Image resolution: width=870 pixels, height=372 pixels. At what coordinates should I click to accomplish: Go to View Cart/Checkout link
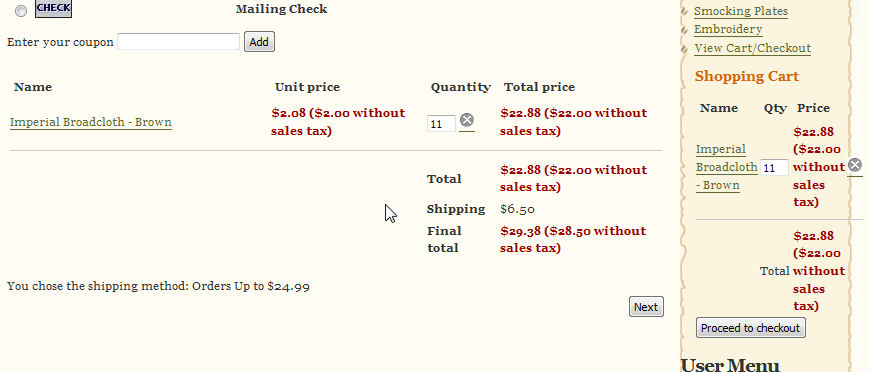(x=752, y=48)
